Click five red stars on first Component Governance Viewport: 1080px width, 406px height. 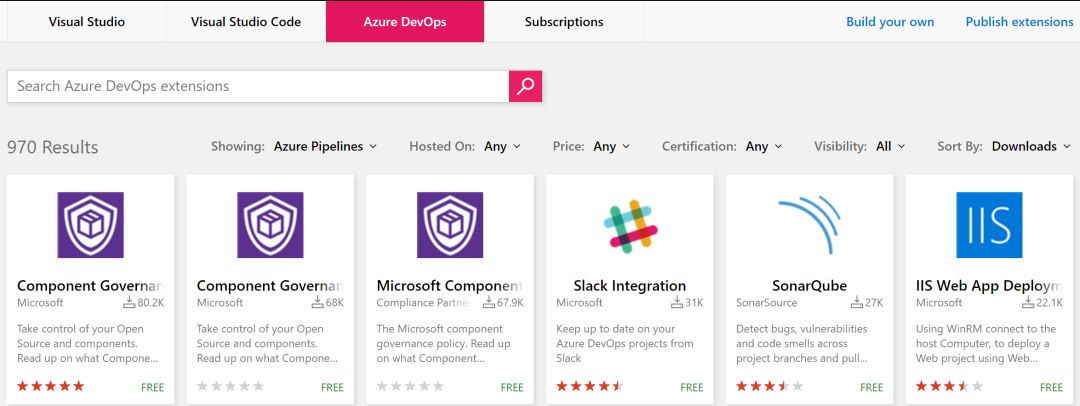coord(50,386)
